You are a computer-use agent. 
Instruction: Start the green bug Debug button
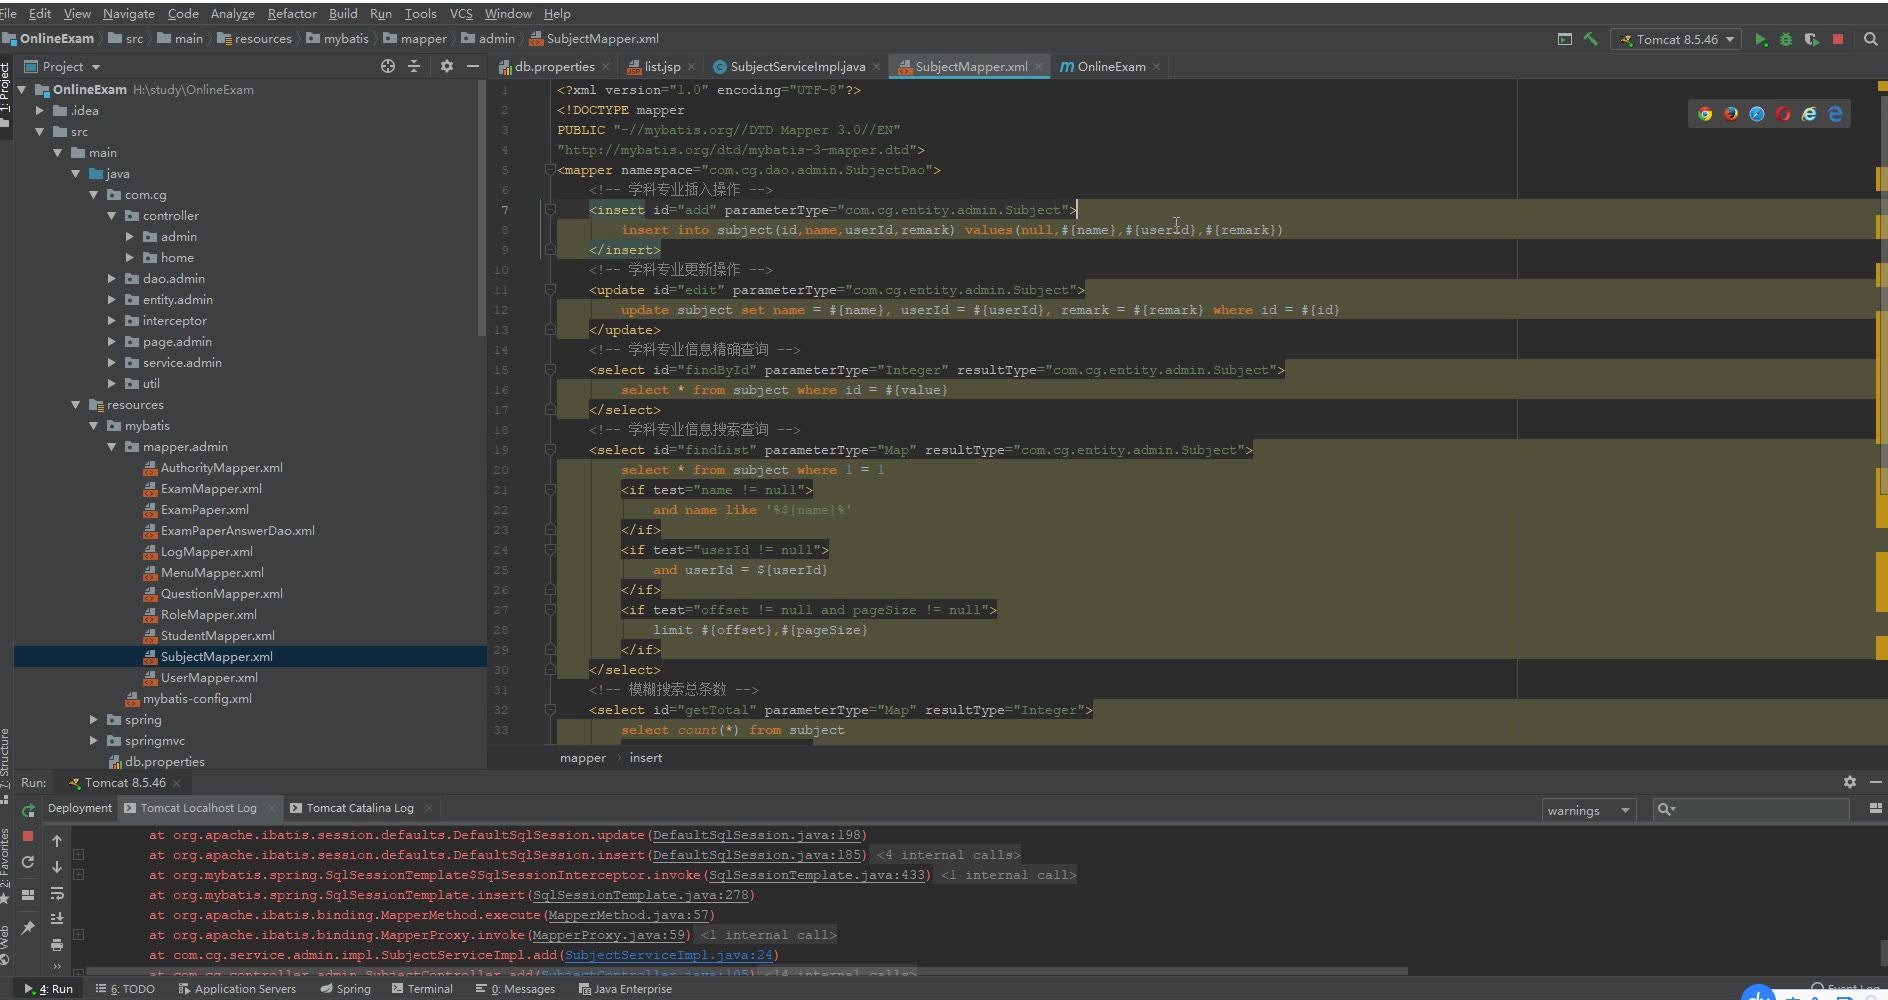pyautogui.click(x=1786, y=39)
